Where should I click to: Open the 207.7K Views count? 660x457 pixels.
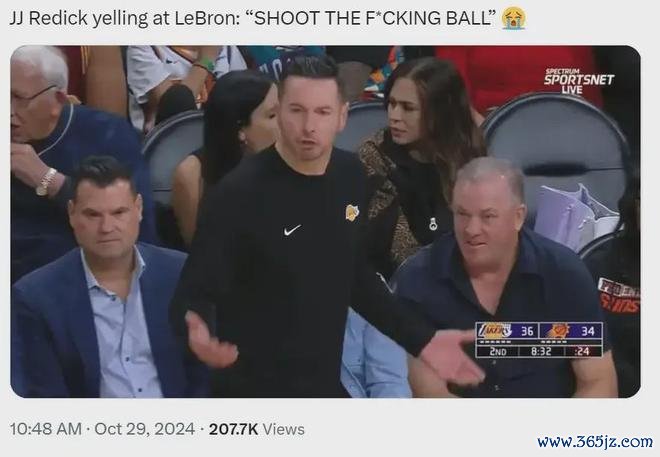[x=256, y=429]
